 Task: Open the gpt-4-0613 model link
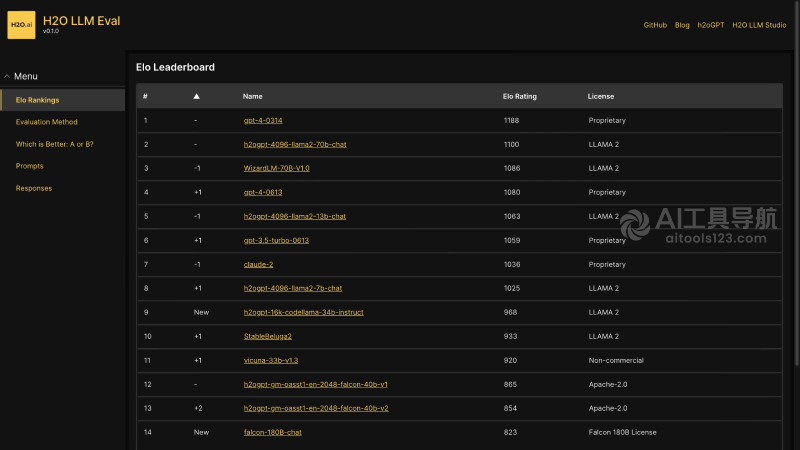[263, 192]
